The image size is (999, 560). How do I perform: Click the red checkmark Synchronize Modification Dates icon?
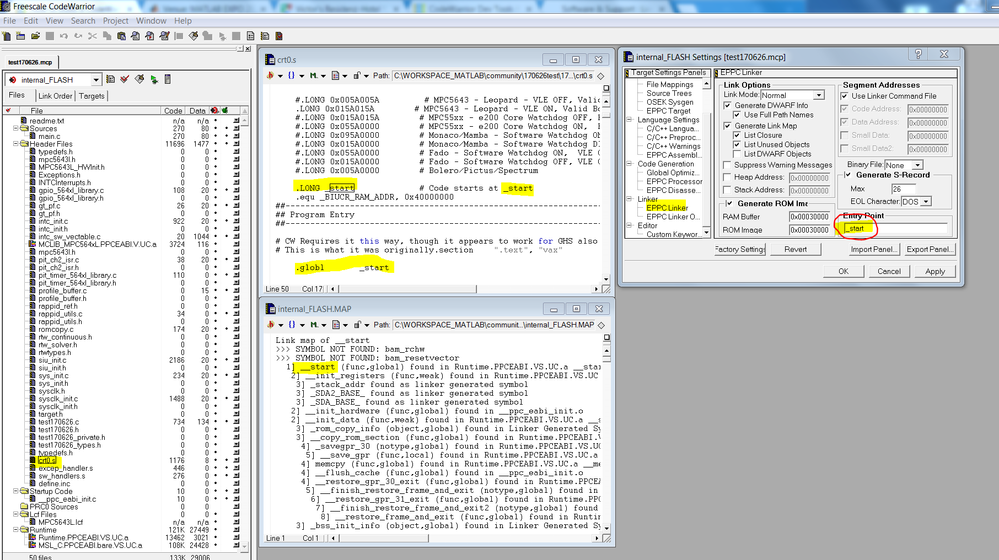(x=125, y=80)
